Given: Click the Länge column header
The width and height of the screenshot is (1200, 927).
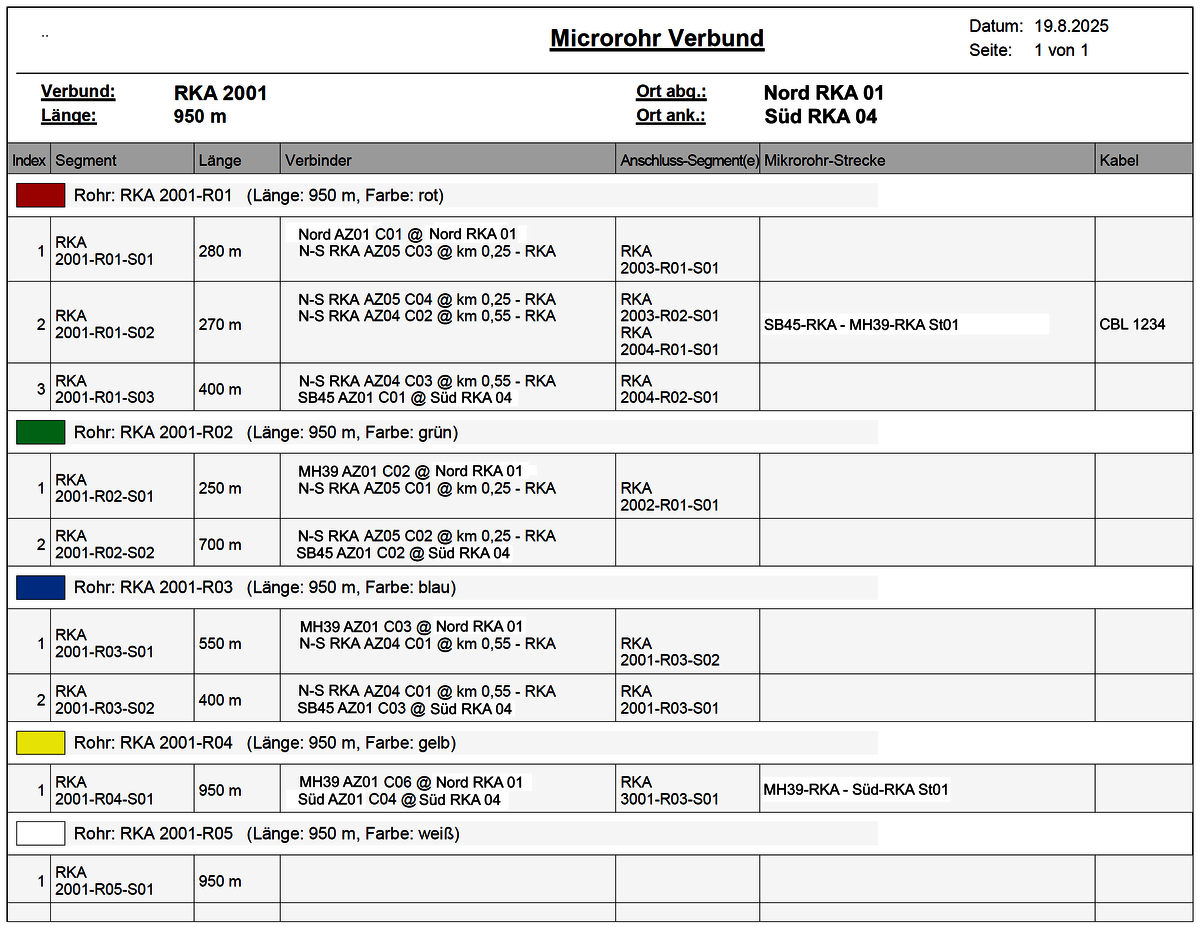Looking at the screenshot, I should [220, 160].
